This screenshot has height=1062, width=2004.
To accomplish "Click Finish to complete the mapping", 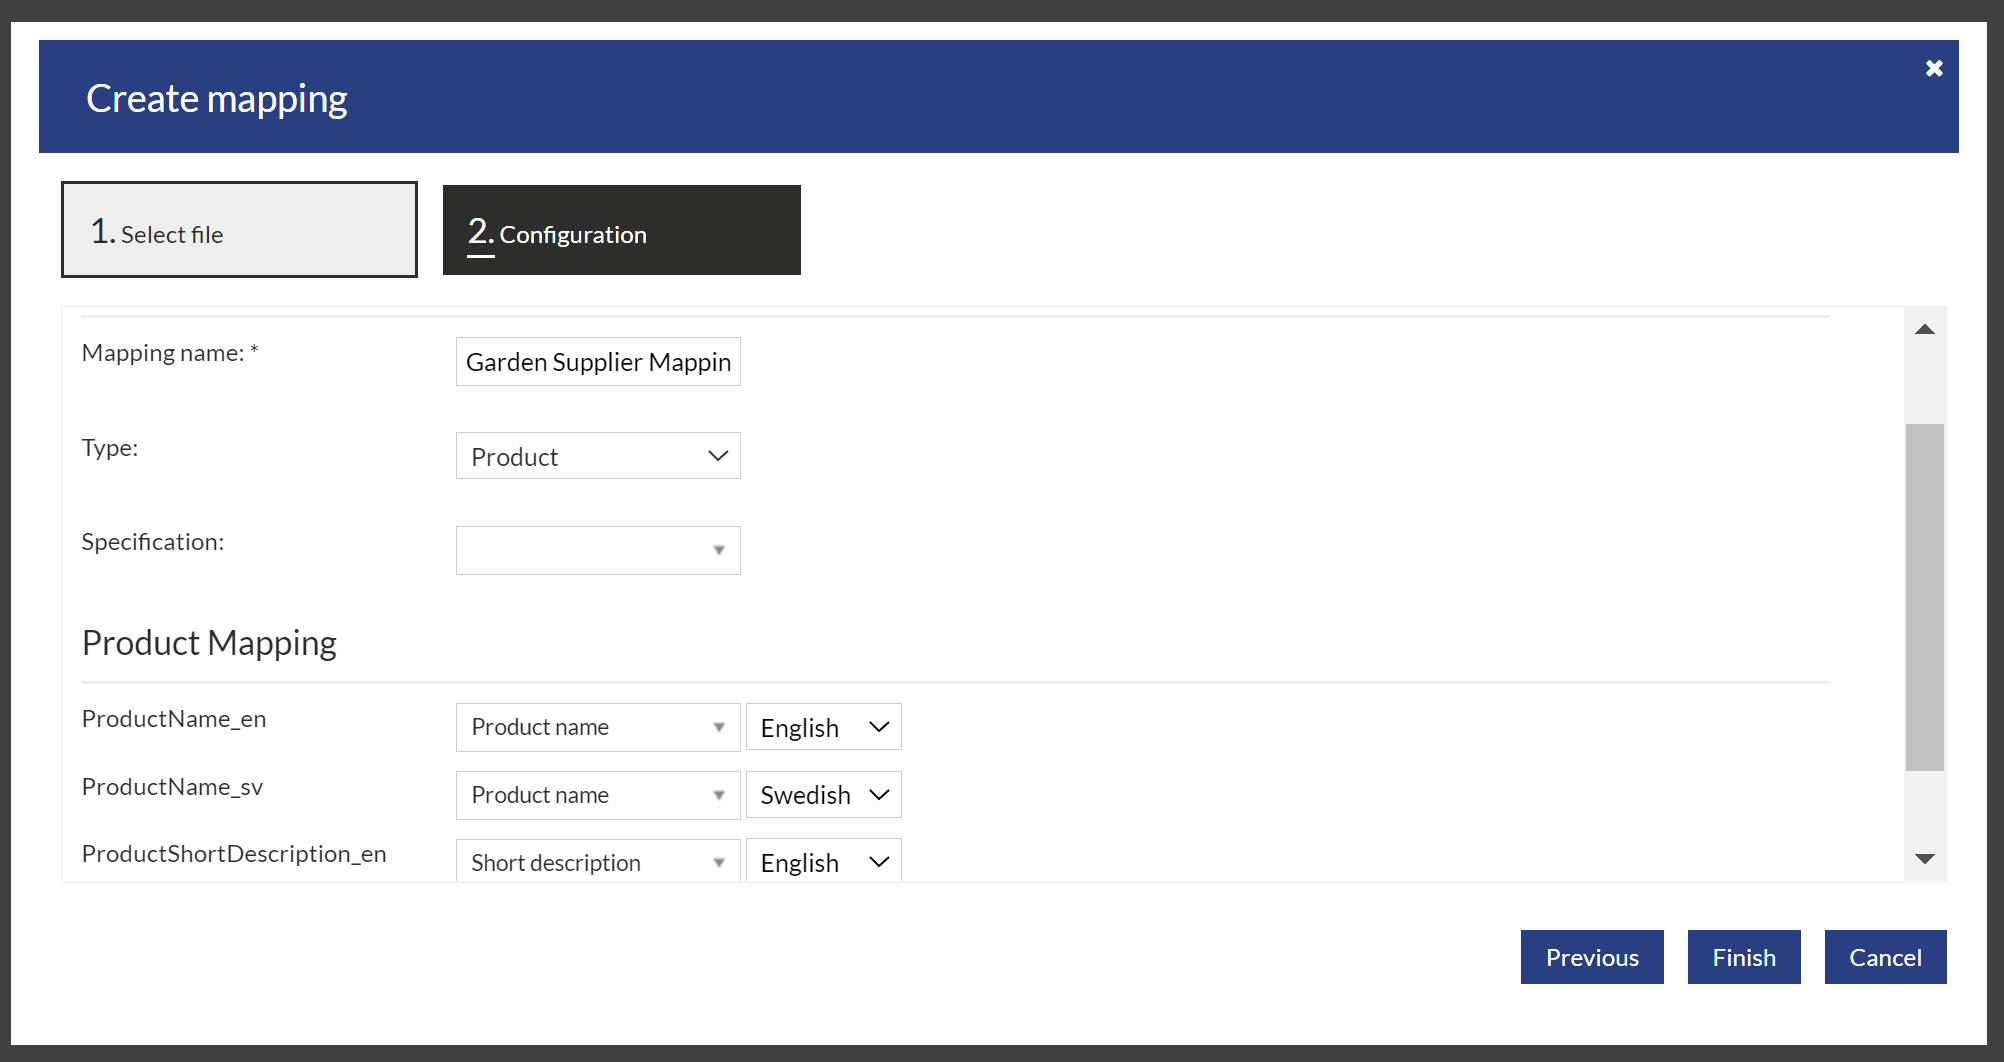I will click(1744, 957).
